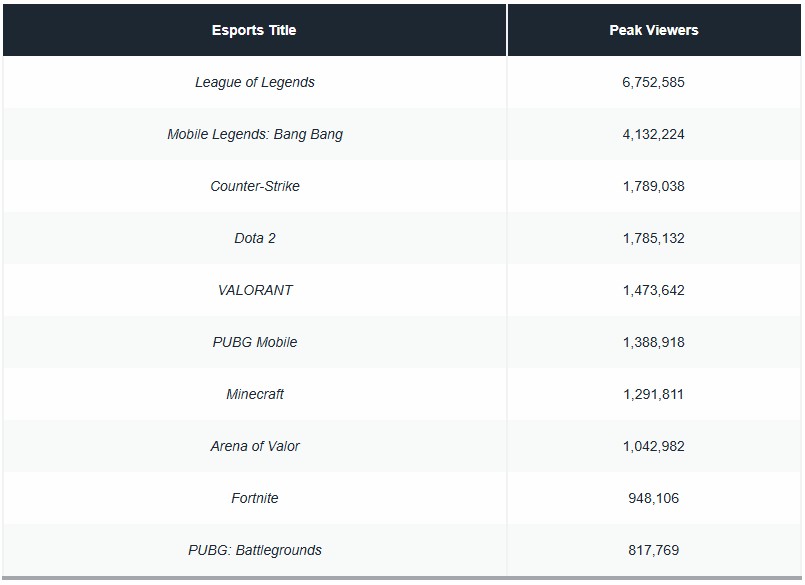Click the Fortnite title cell
The image size is (805, 585).
pos(255,498)
